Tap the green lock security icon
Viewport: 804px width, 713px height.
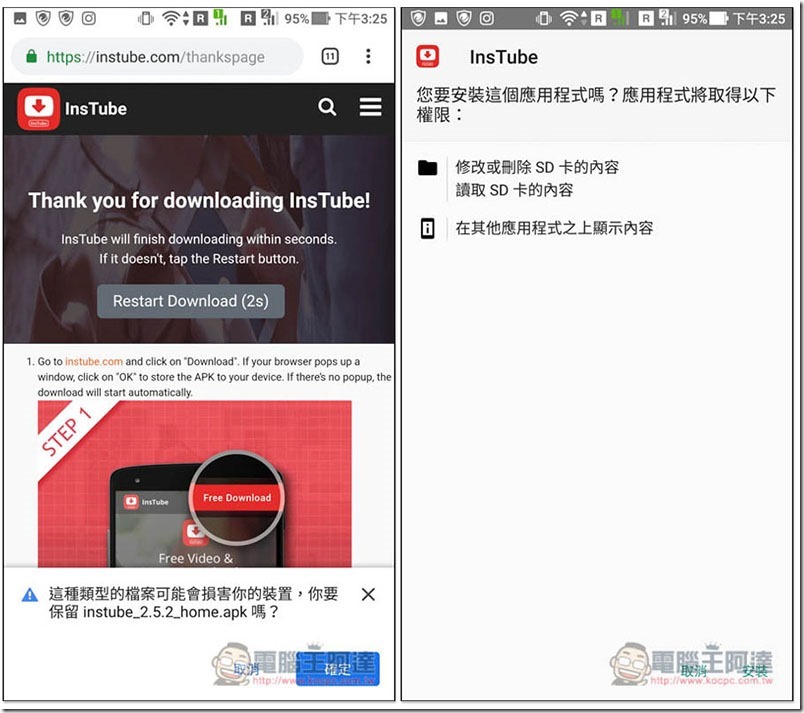coord(31,56)
